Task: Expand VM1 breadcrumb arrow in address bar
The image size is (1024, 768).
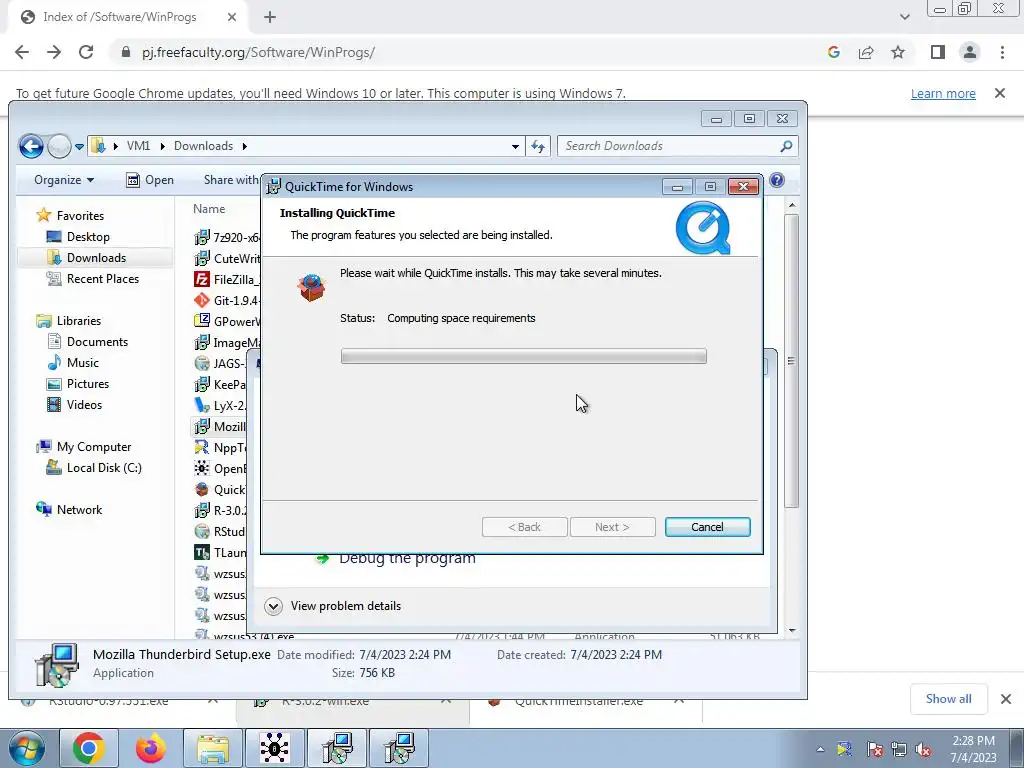Action: [x=163, y=146]
